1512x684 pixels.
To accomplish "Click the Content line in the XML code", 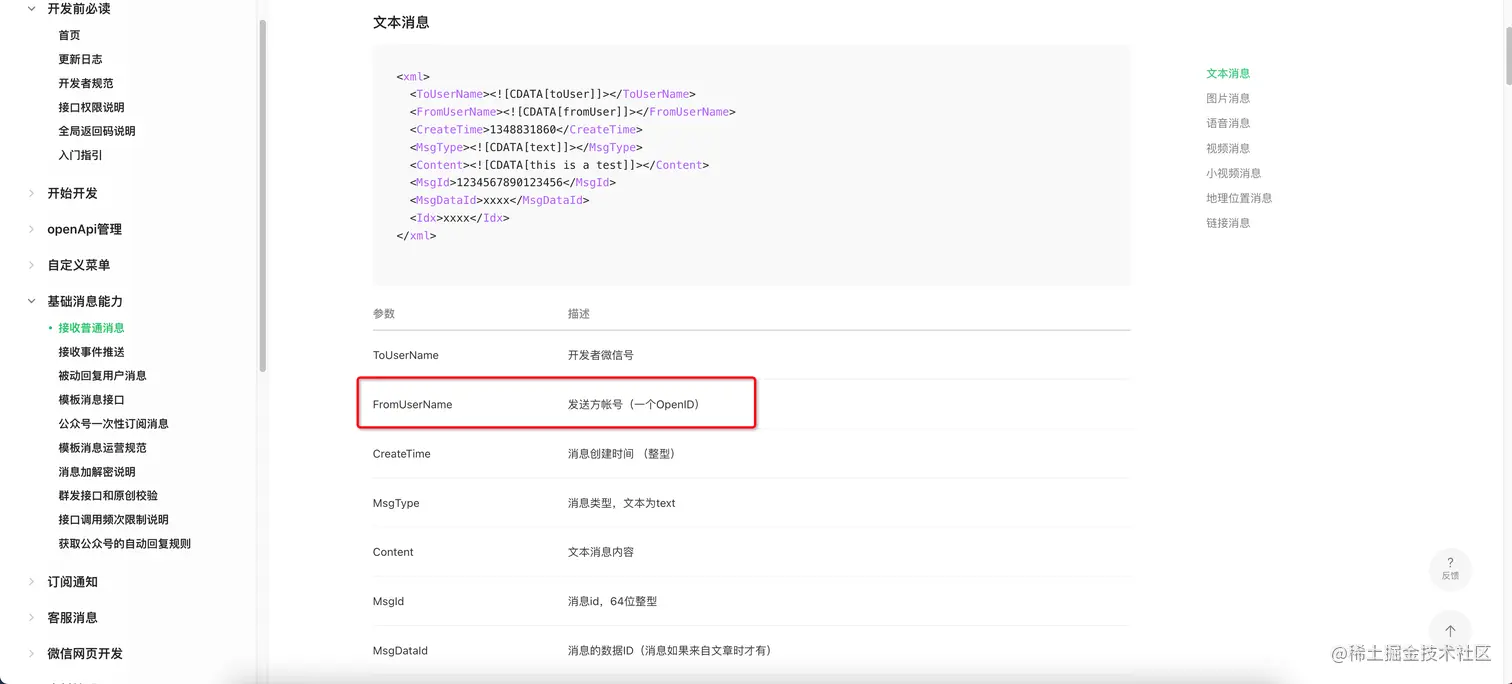I will click(559, 165).
